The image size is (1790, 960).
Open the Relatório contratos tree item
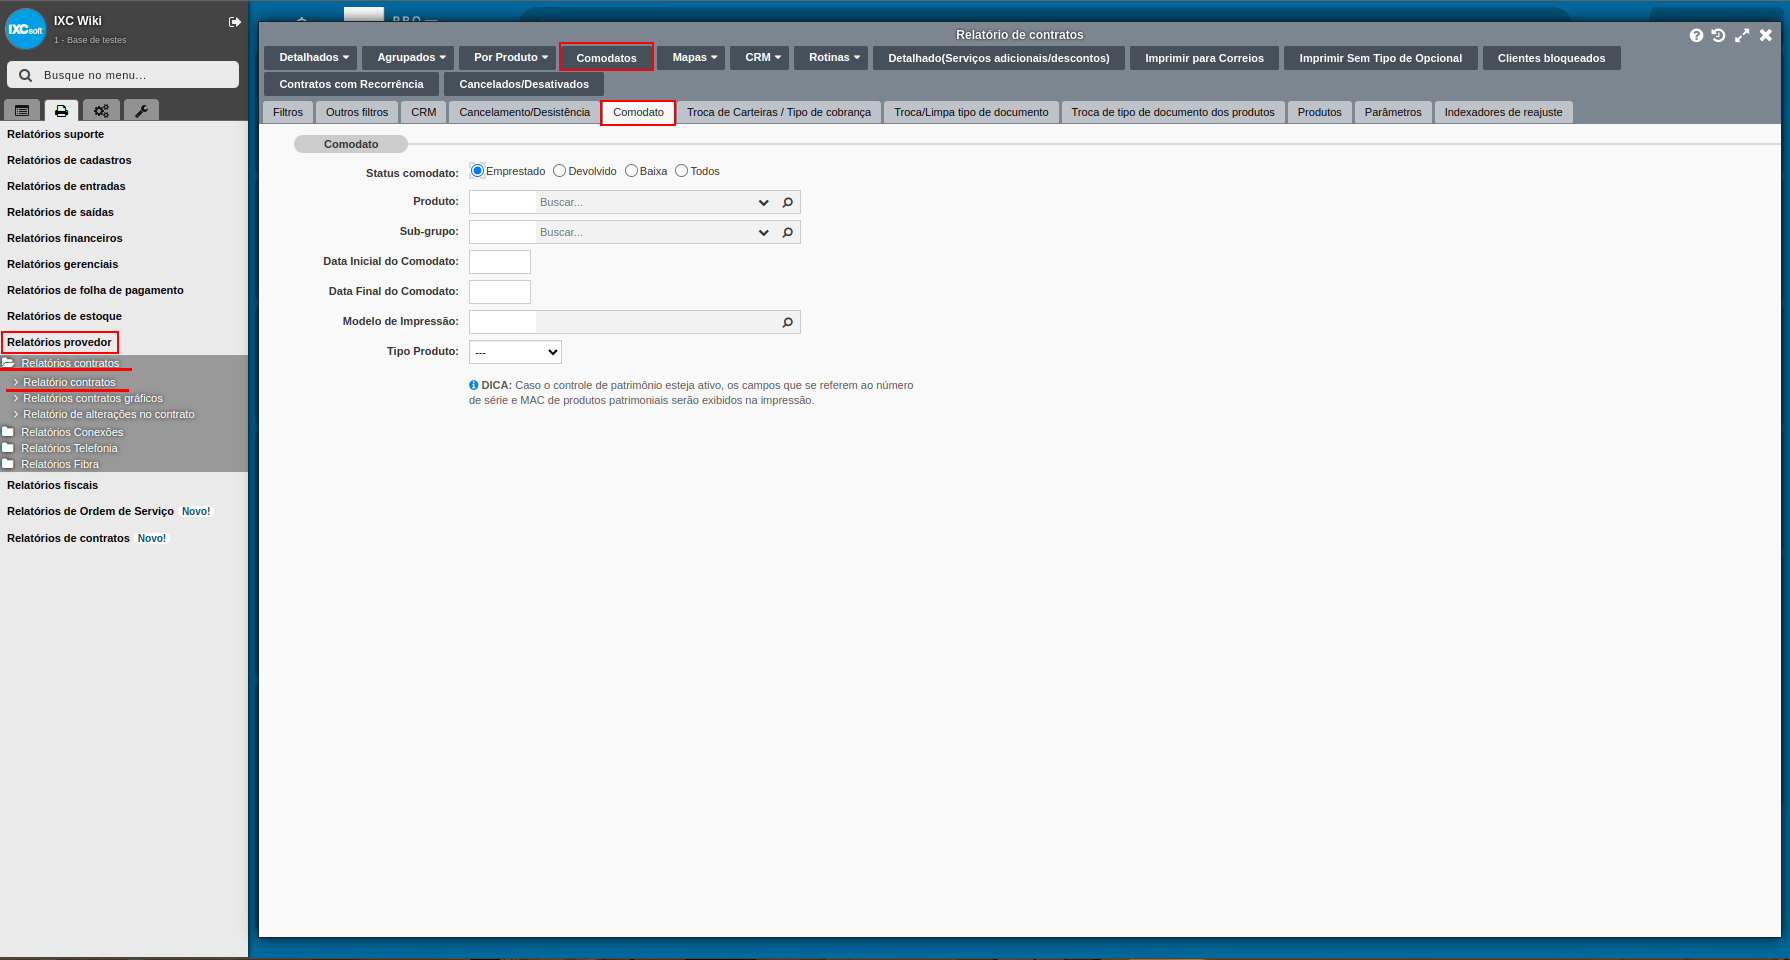69,382
